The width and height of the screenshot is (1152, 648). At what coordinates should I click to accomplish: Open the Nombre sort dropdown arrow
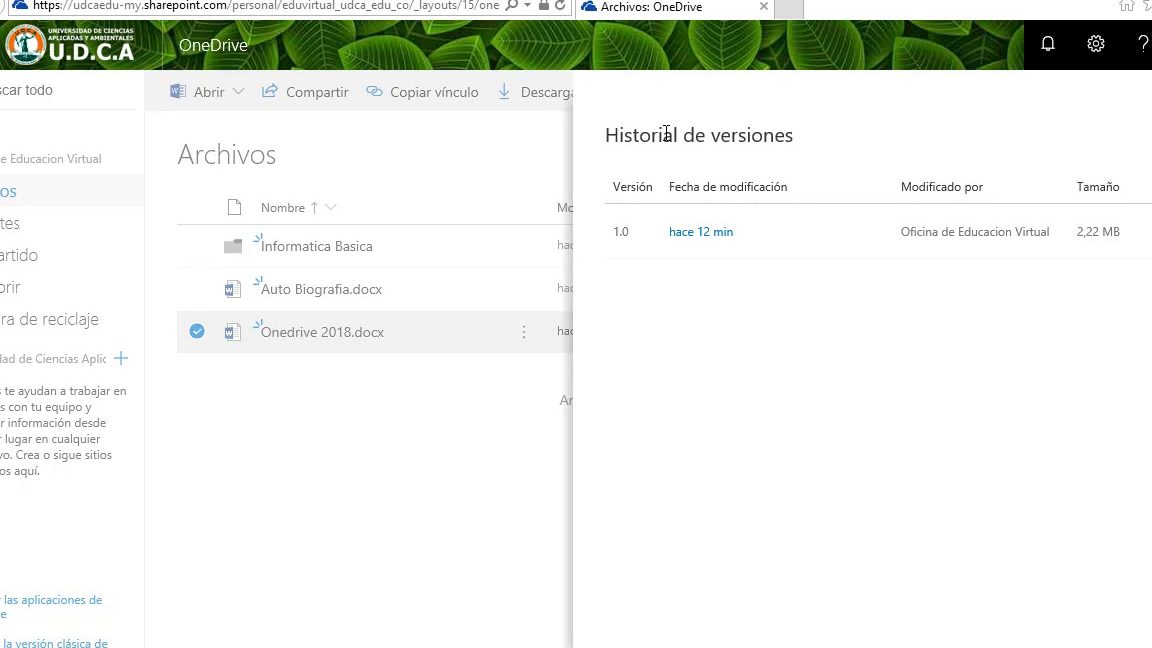(329, 207)
